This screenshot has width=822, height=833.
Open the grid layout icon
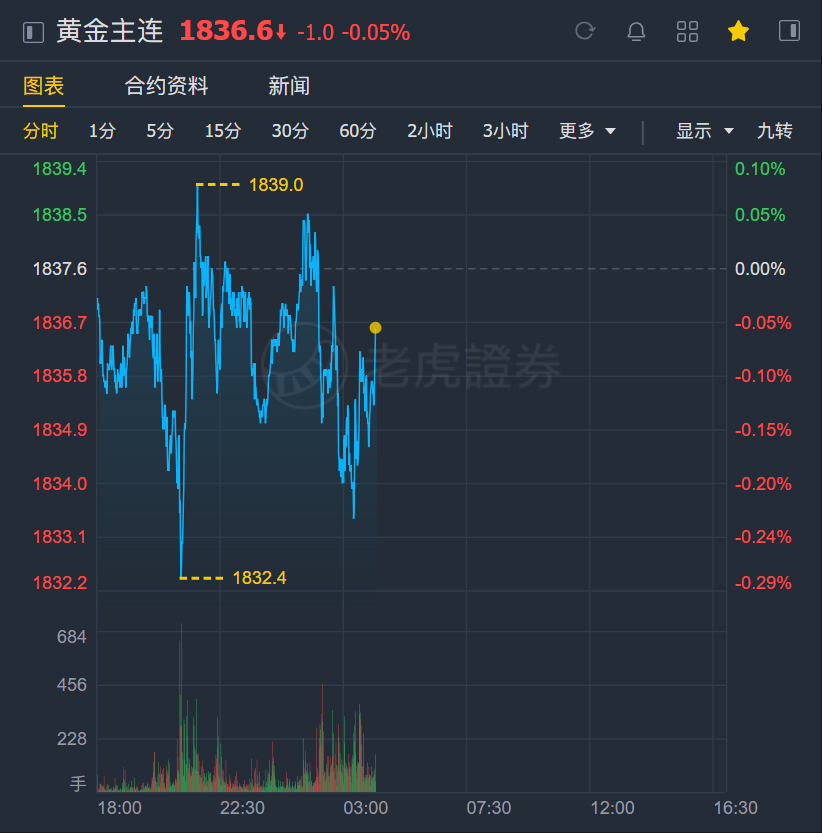687,32
